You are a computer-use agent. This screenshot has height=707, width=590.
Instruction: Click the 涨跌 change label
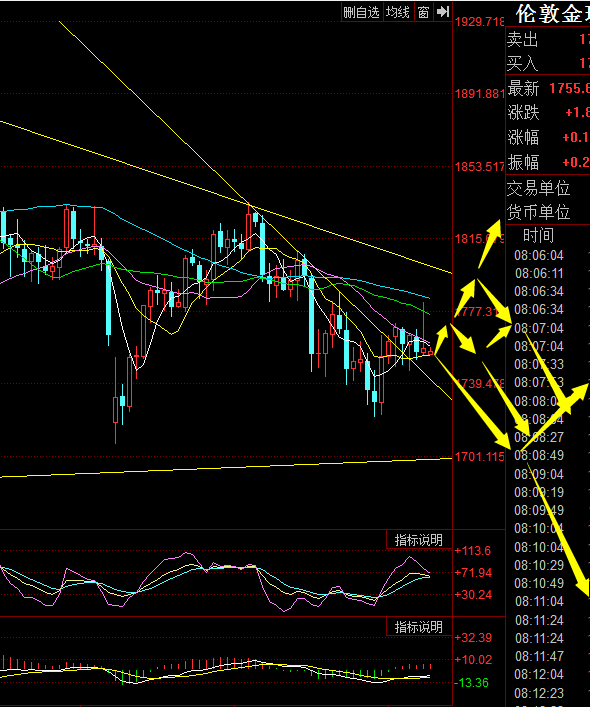(x=523, y=112)
